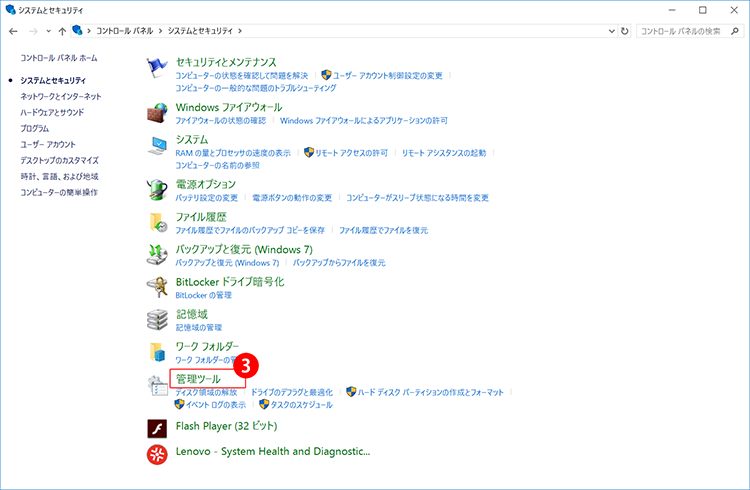Open the recent locations dropdown beside forward arrow

[47, 32]
